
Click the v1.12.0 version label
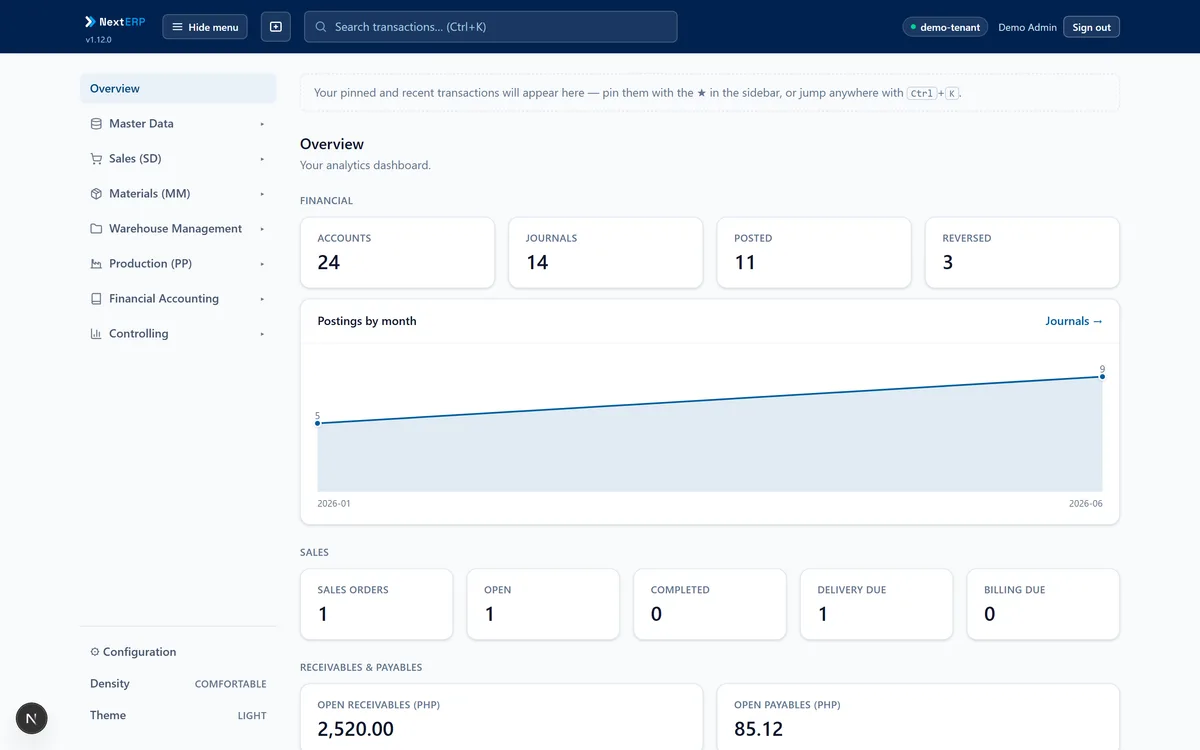point(98,40)
